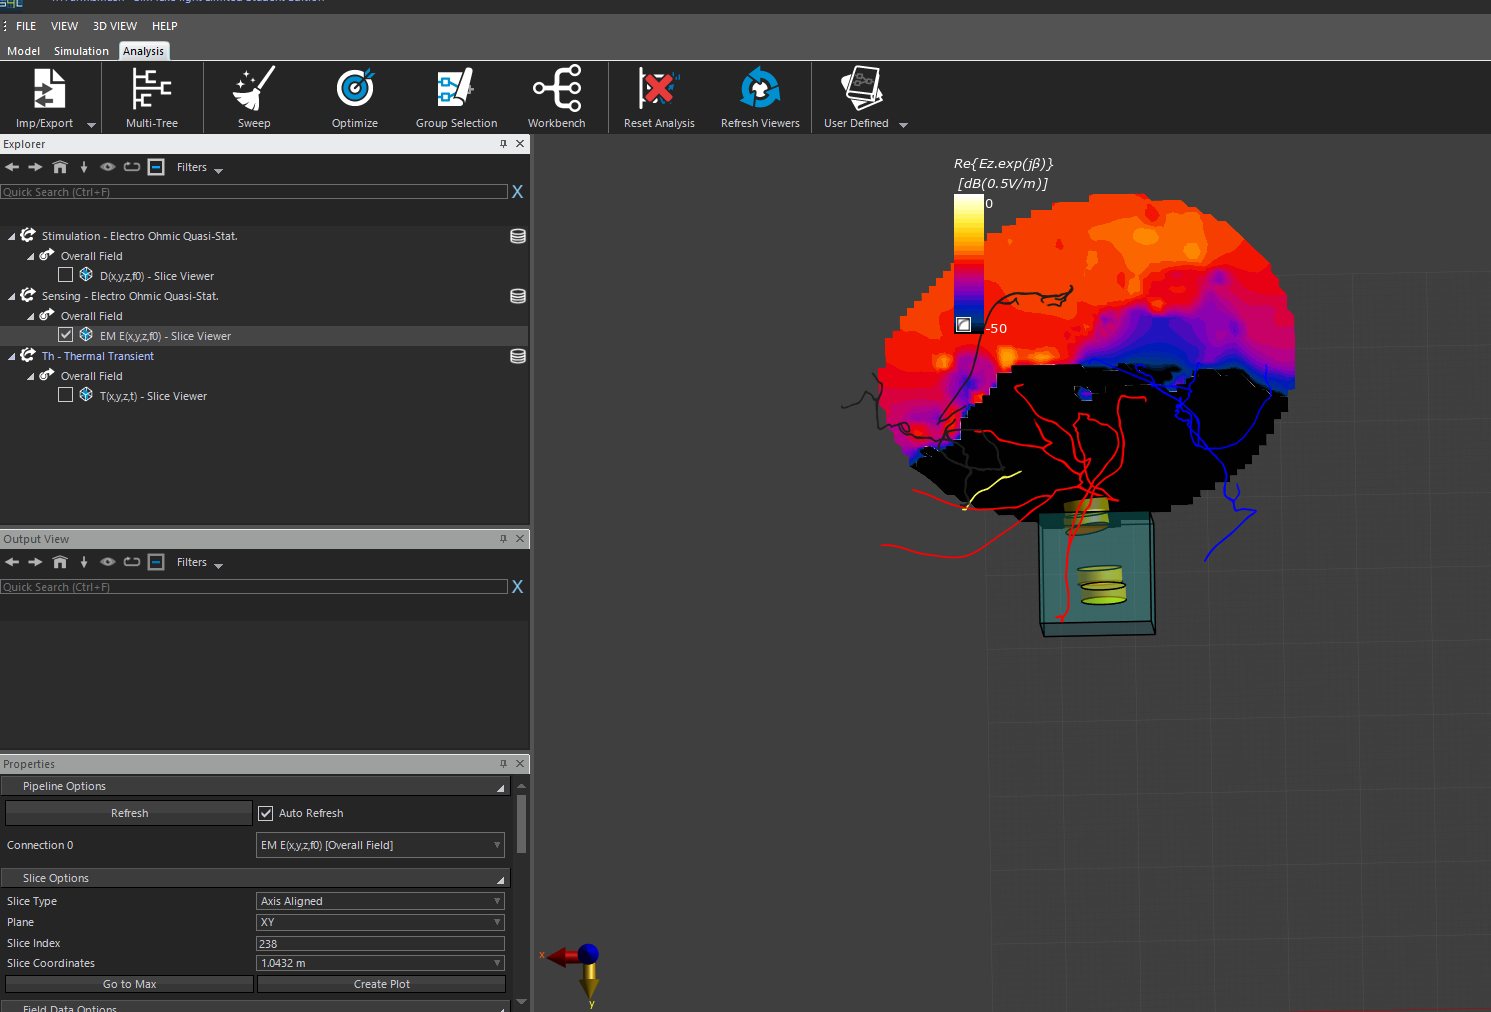This screenshot has height=1012, width=1491.
Task: Collapse Overall Field under Stimulation
Action: [x=31, y=257]
